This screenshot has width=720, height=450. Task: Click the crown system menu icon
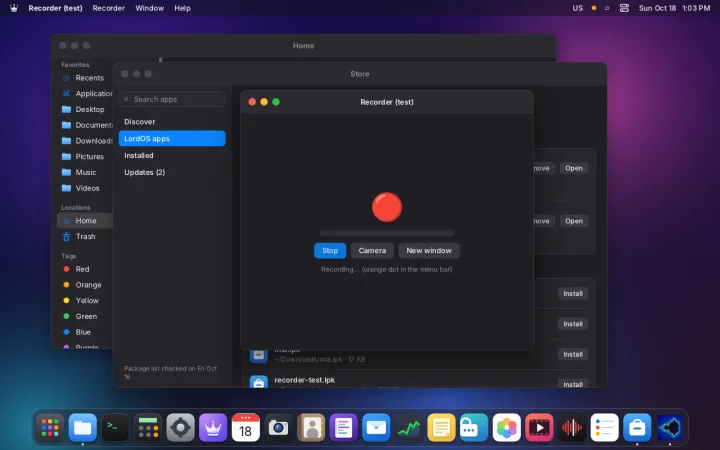click(x=14, y=8)
